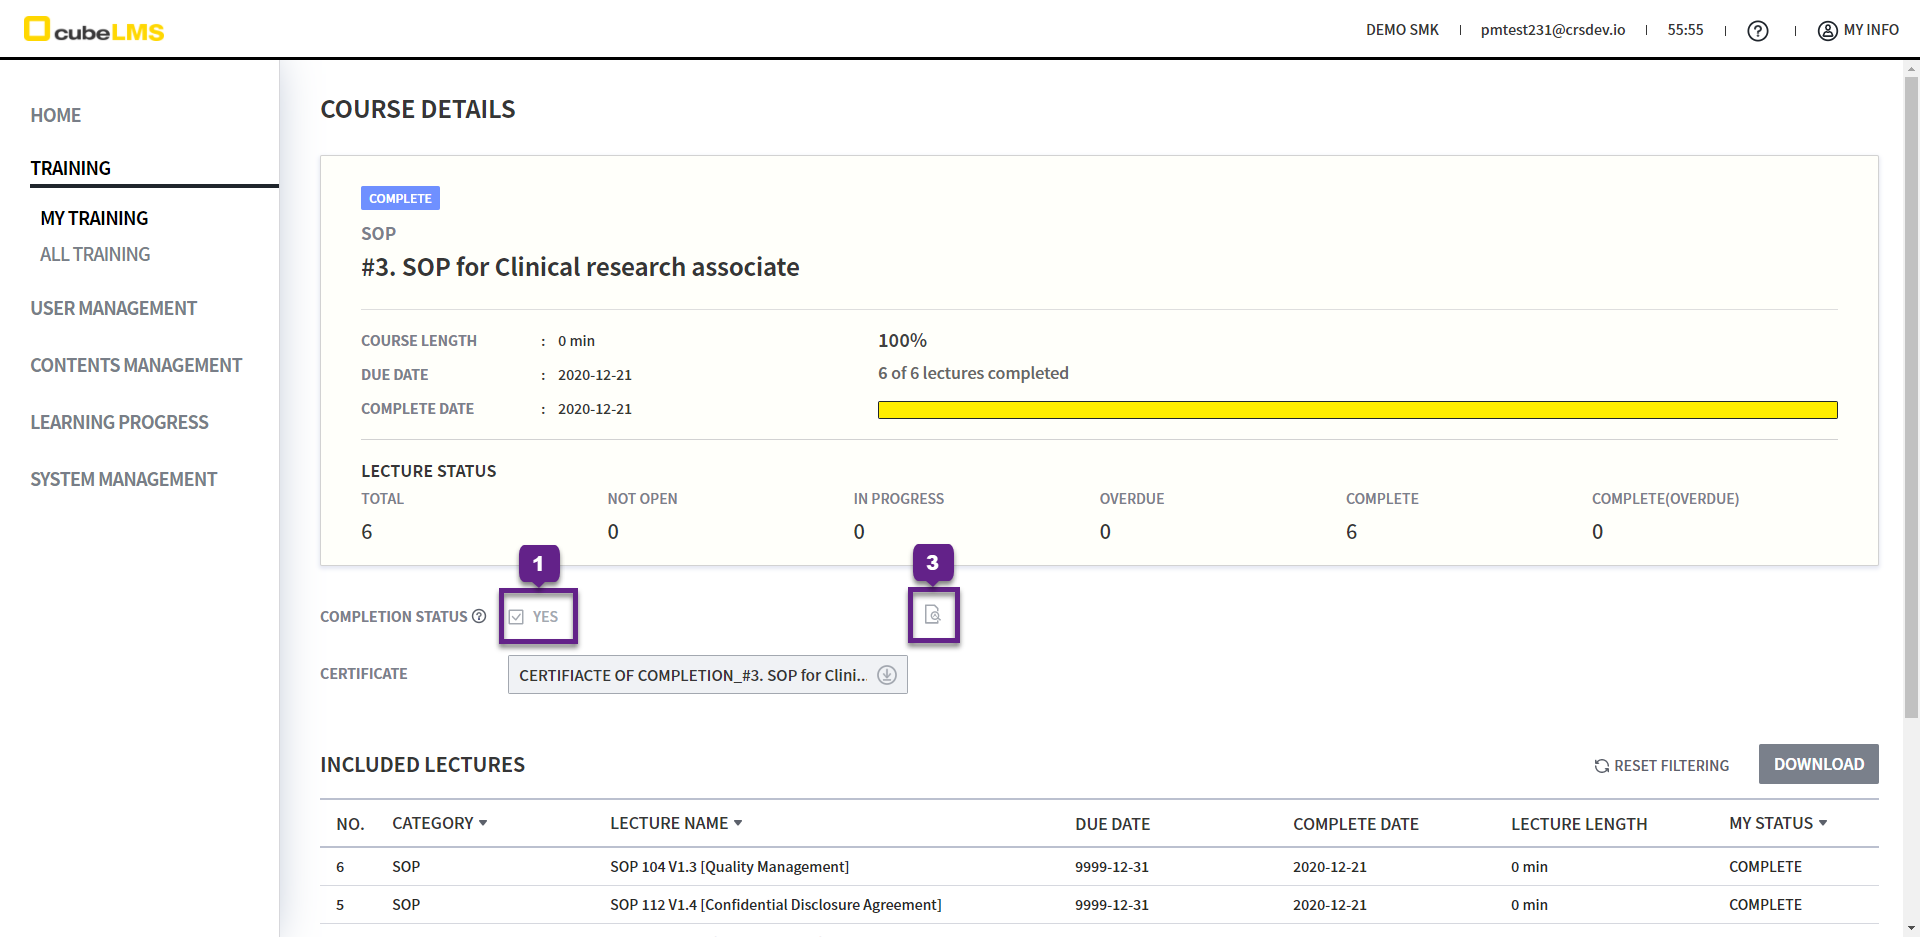The height and width of the screenshot is (937, 1920).
Task: Select LEARNING PROGRESS from the sidebar
Action: 119,422
